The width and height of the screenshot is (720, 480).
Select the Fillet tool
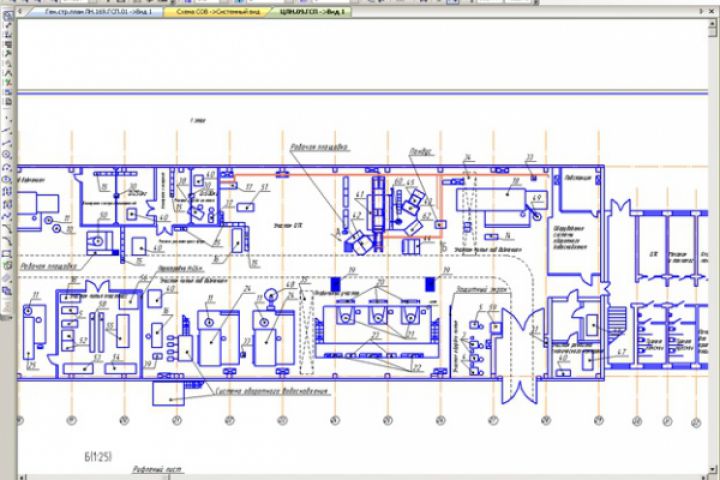7,240
